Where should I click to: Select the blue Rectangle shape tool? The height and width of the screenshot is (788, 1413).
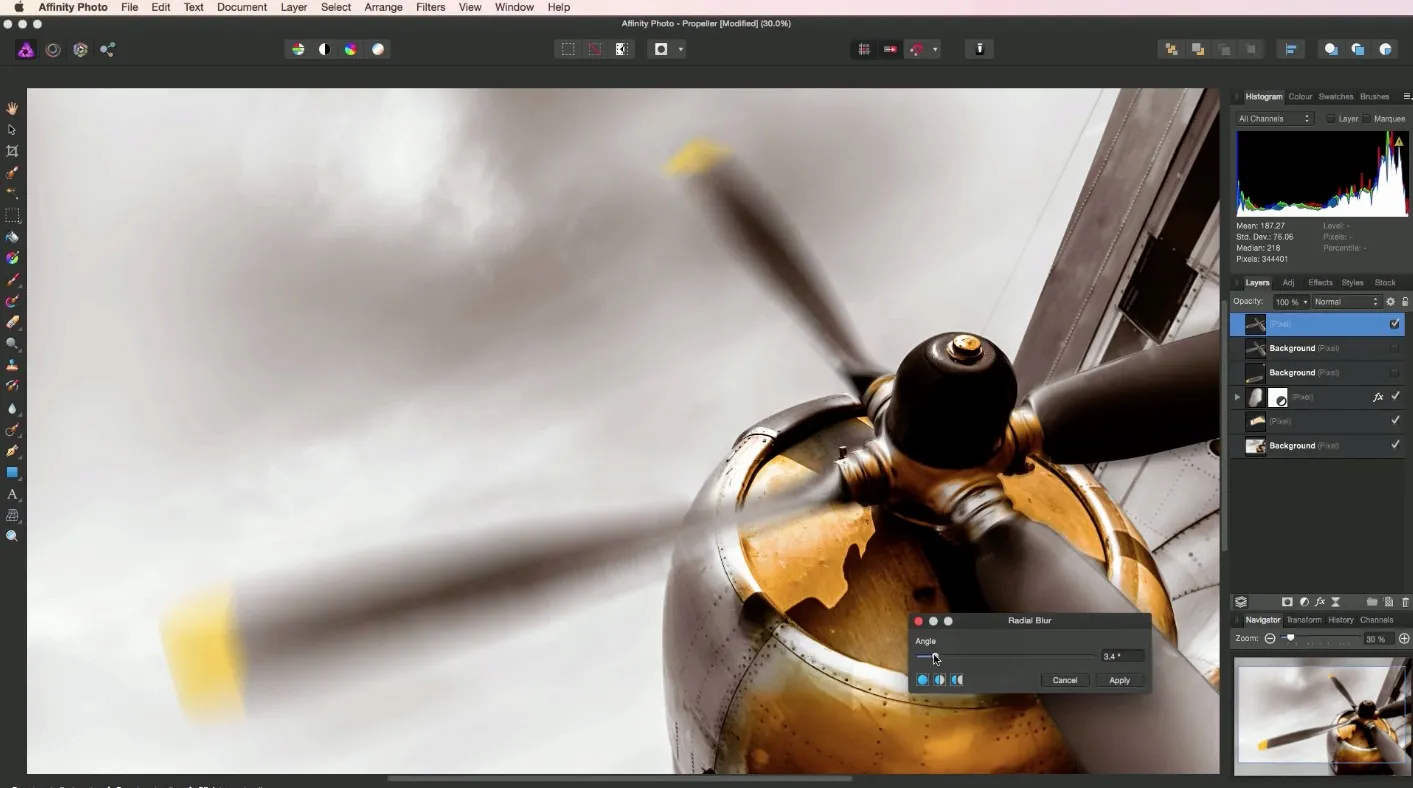pos(12,472)
